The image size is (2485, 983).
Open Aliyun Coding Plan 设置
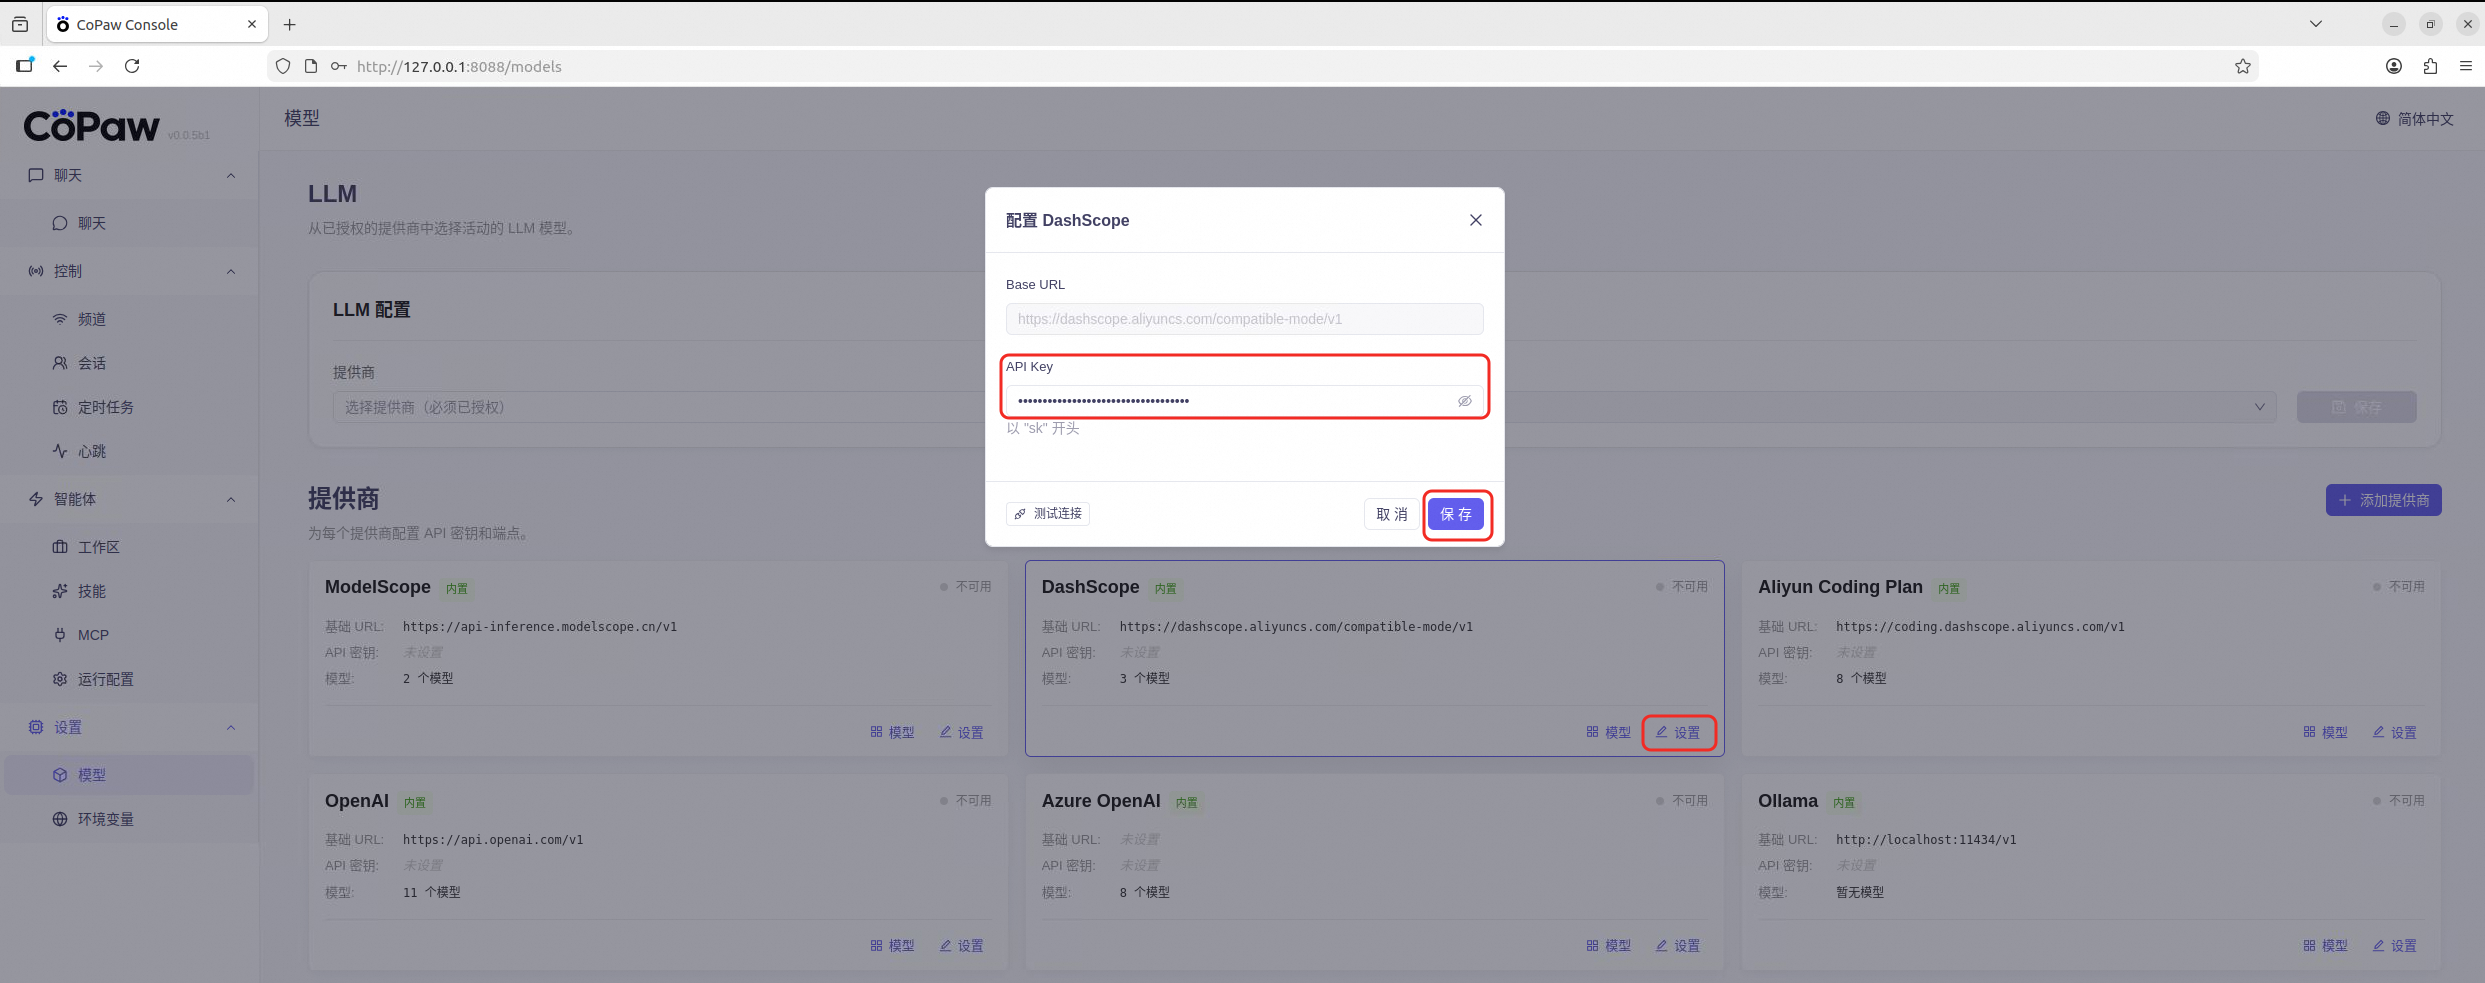[2394, 732]
